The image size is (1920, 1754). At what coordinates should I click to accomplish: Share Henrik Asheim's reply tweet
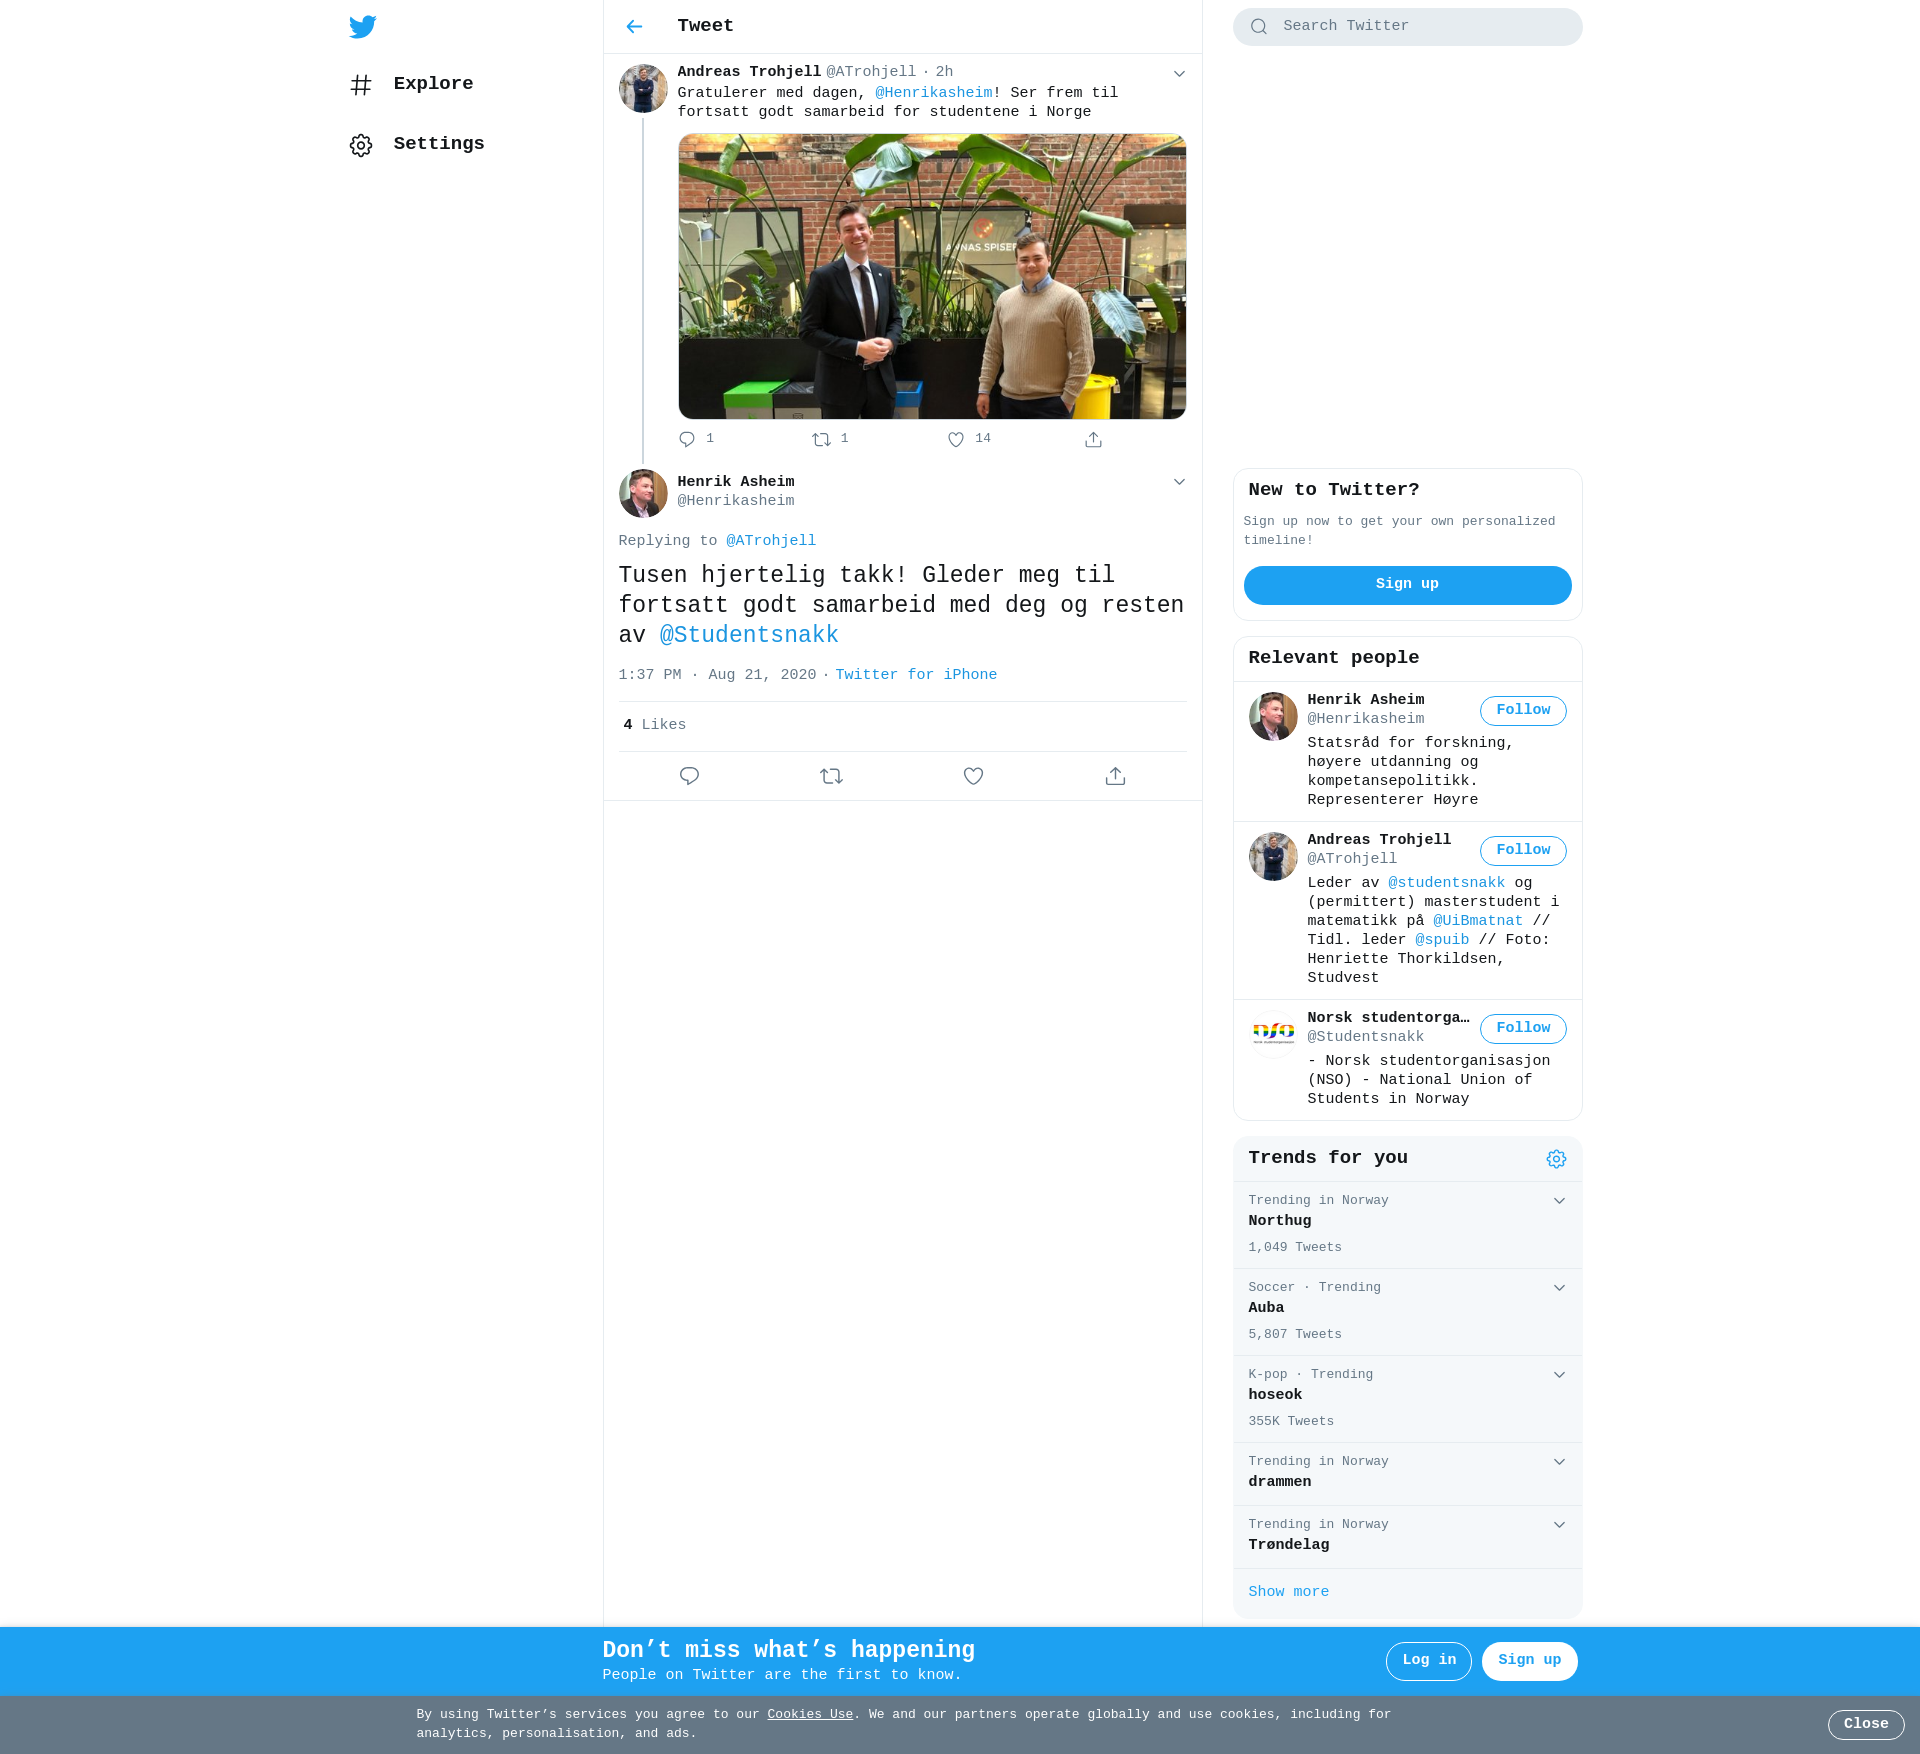[1115, 776]
